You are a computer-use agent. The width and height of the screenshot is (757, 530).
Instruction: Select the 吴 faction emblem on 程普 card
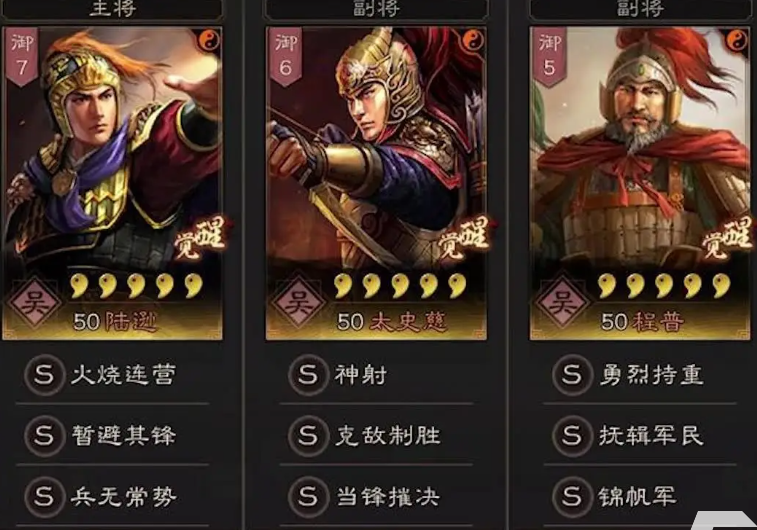point(562,303)
